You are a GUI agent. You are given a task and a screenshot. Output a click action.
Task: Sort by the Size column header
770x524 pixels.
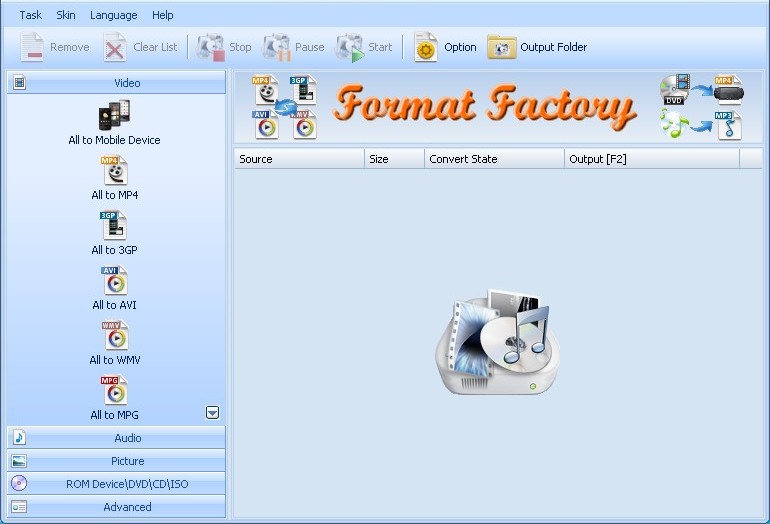(394, 159)
